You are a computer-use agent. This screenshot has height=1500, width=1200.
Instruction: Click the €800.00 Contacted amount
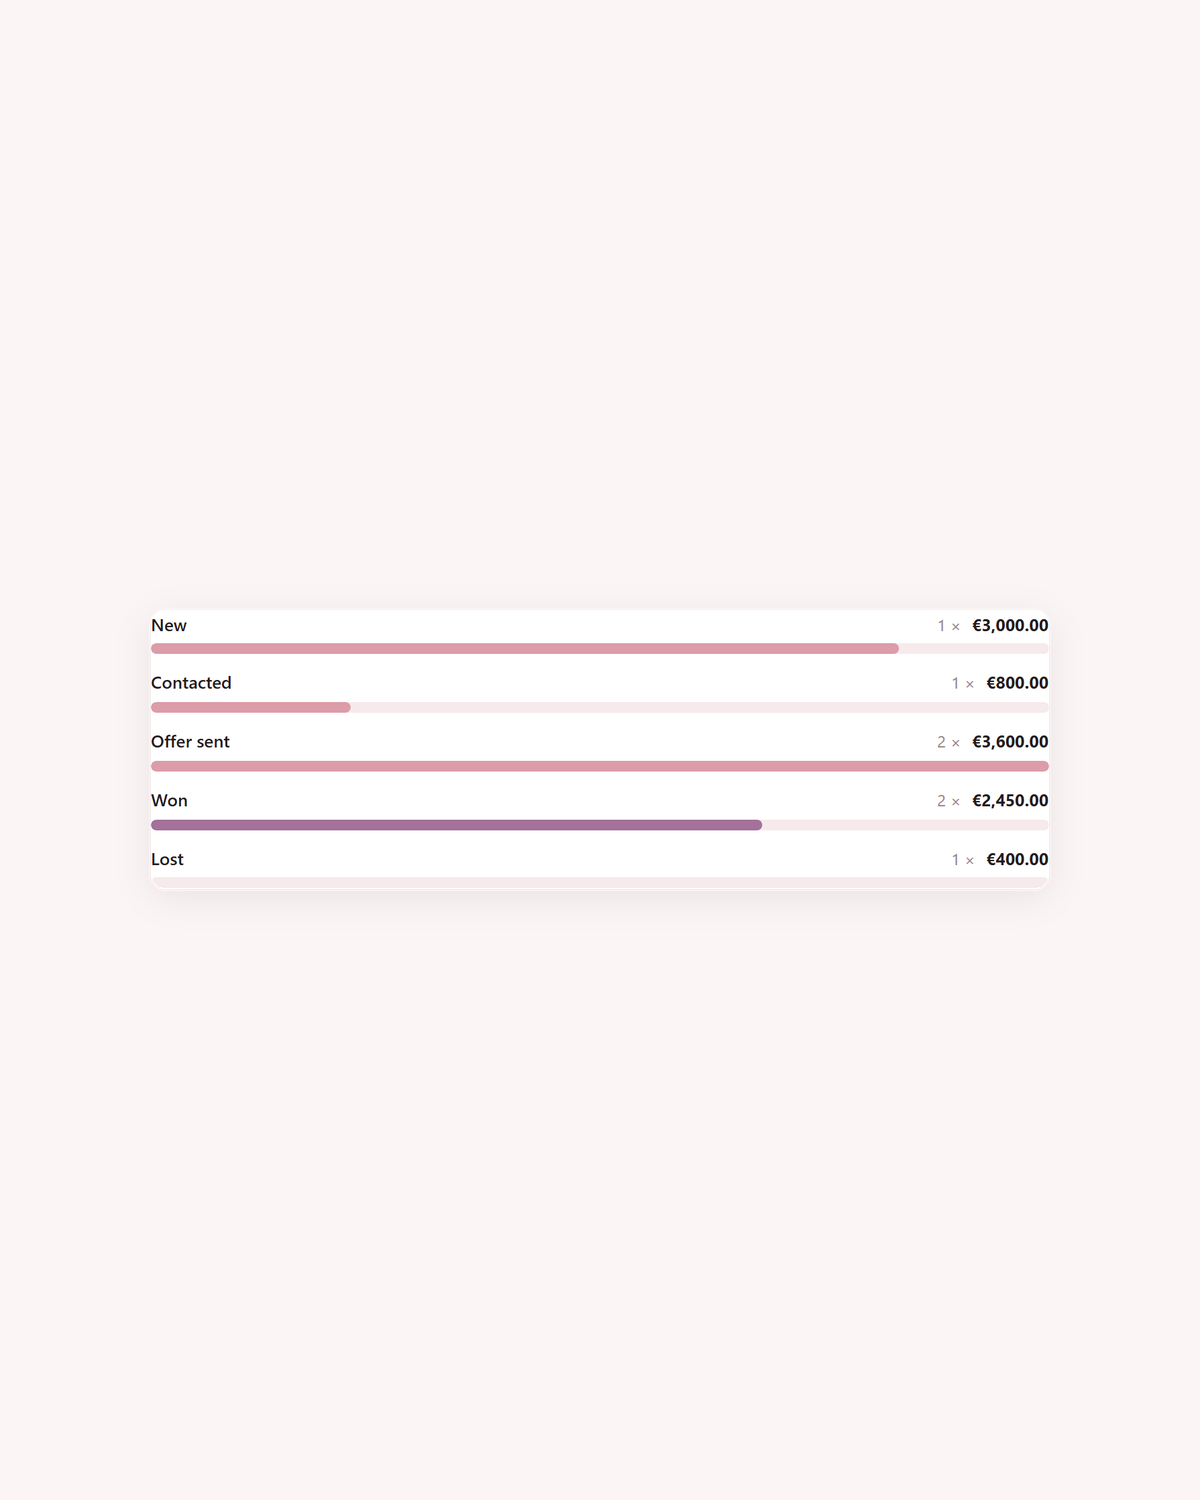click(x=1017, y=683)
